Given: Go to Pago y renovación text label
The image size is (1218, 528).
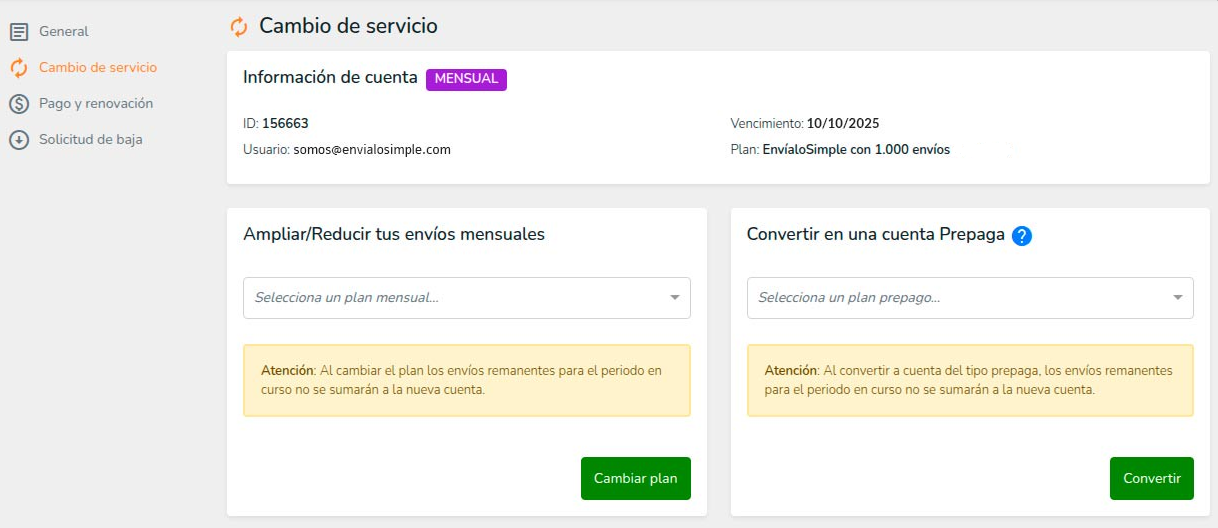Looking at the screenshot, I should pyautogui.click(x=96, y=104).
